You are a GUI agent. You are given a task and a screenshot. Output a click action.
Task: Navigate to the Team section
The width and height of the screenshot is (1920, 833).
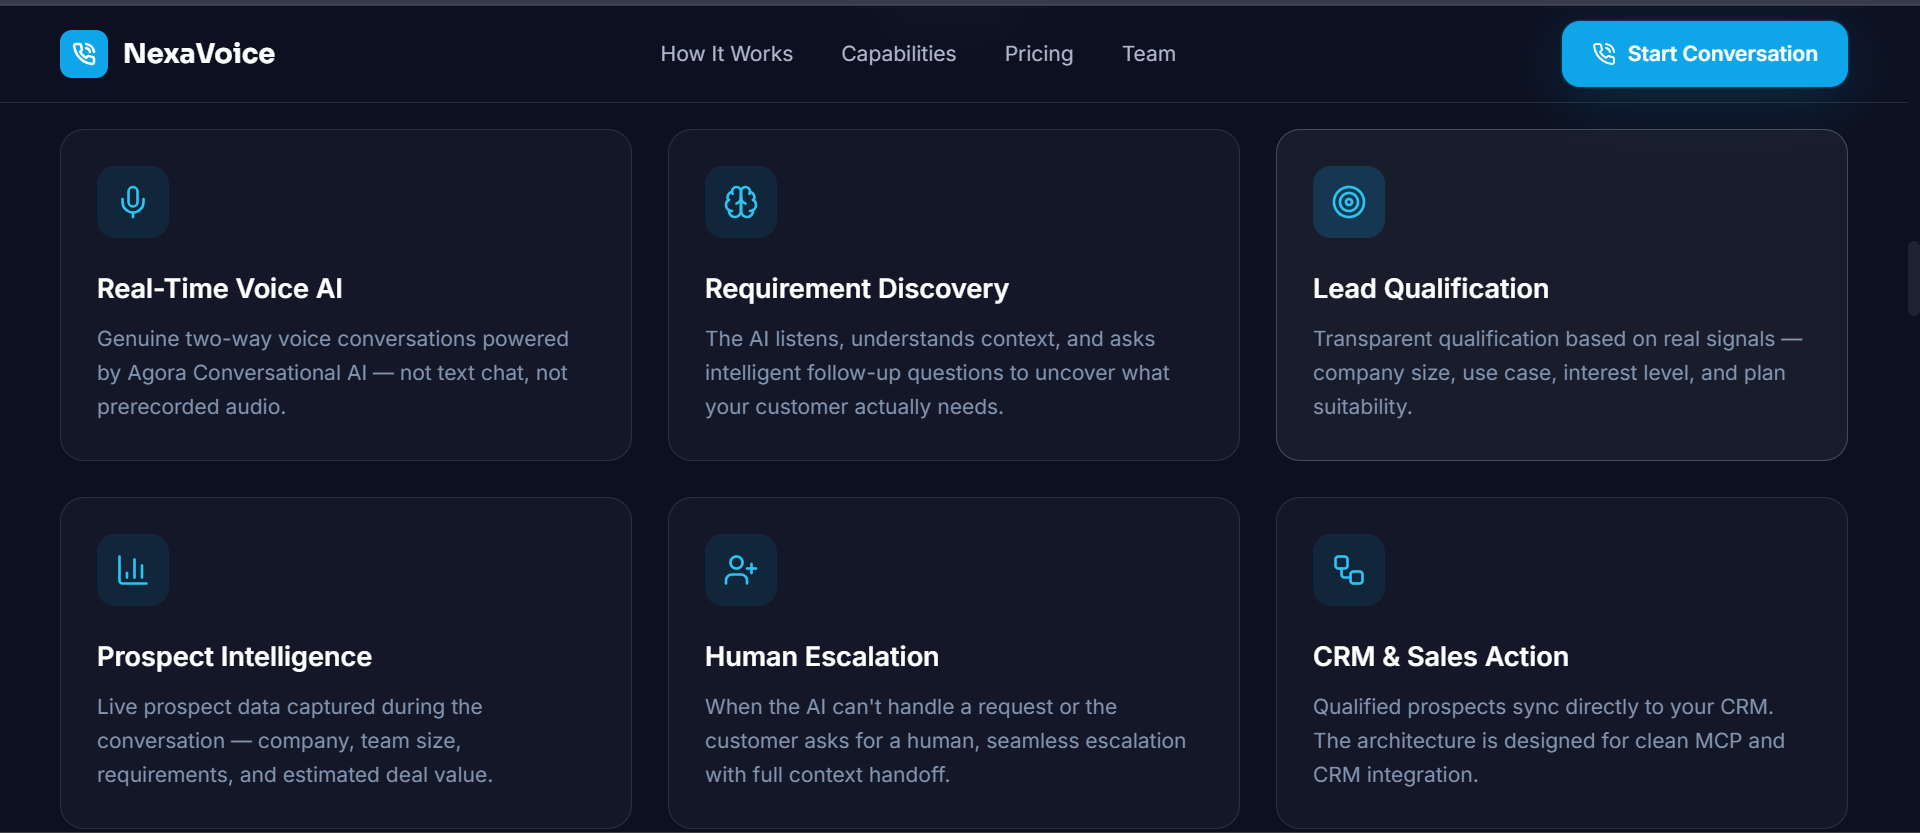tap(1149, 54)
